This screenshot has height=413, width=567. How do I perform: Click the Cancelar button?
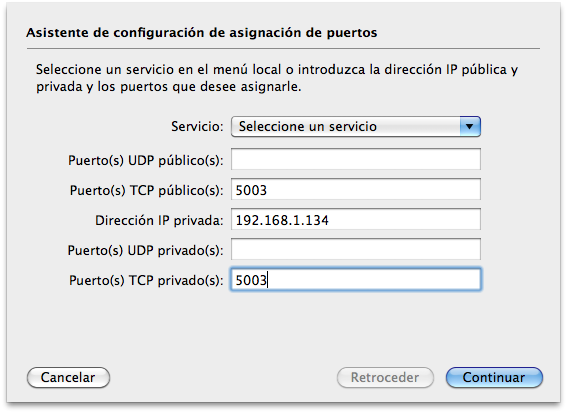coord(68,378)
